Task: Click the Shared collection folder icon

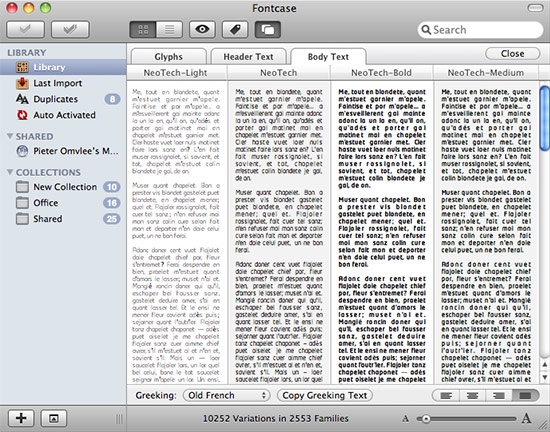Action: [x=22, y=219]
